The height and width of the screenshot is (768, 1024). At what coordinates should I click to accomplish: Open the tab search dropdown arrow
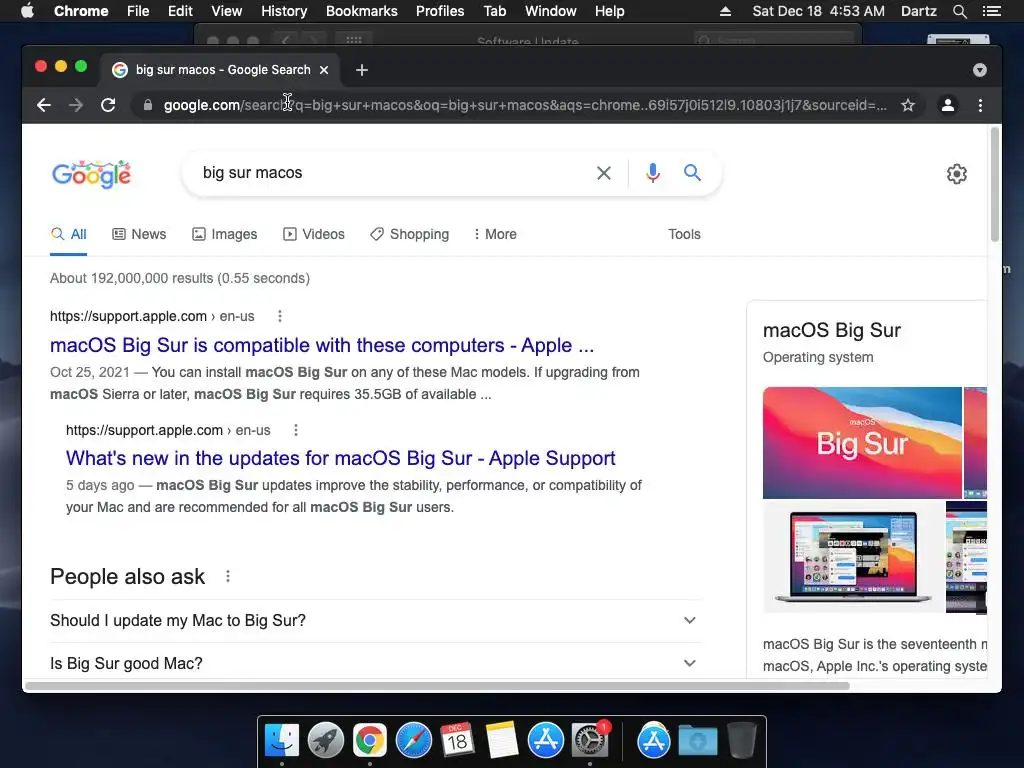(x=980, y=70)
